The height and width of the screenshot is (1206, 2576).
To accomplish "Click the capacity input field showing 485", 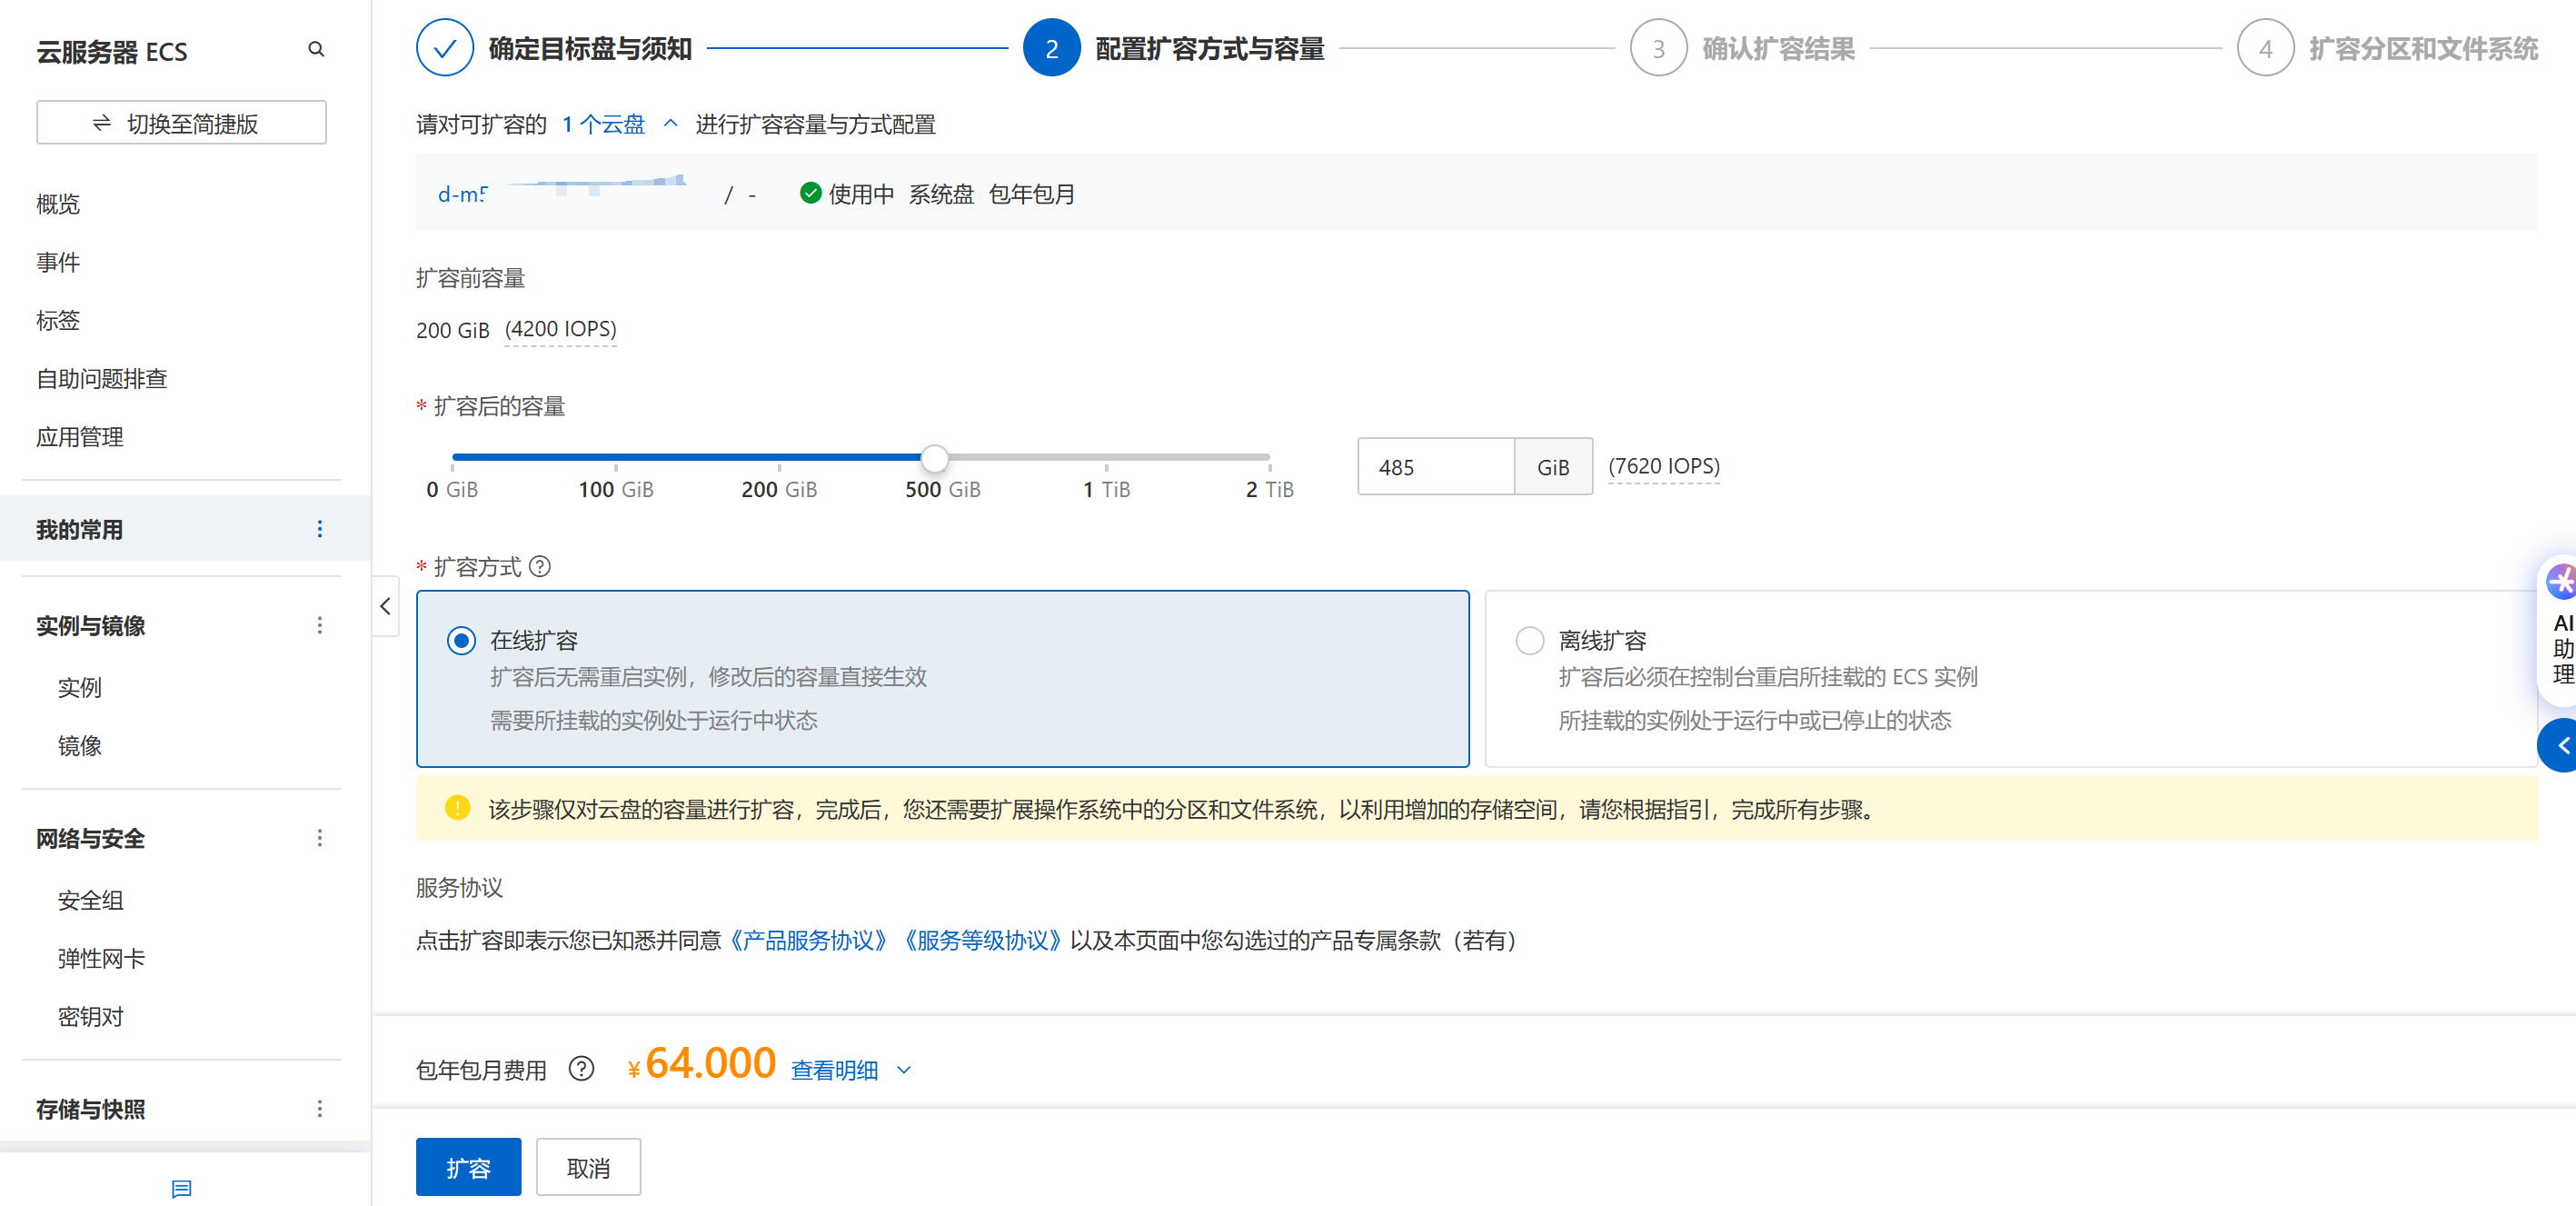I will point(1436,467).
